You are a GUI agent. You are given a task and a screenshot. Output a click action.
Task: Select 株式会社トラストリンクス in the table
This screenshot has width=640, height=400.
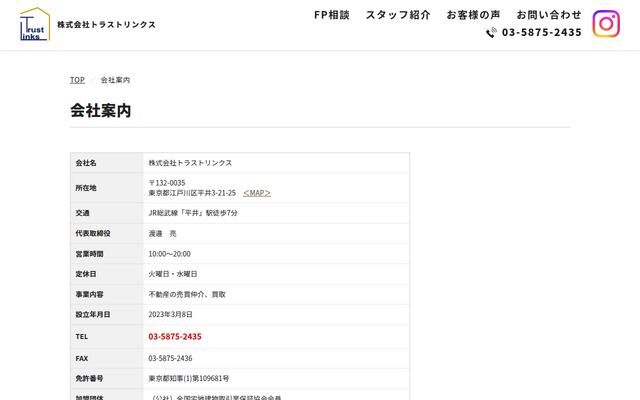point(190,163)
